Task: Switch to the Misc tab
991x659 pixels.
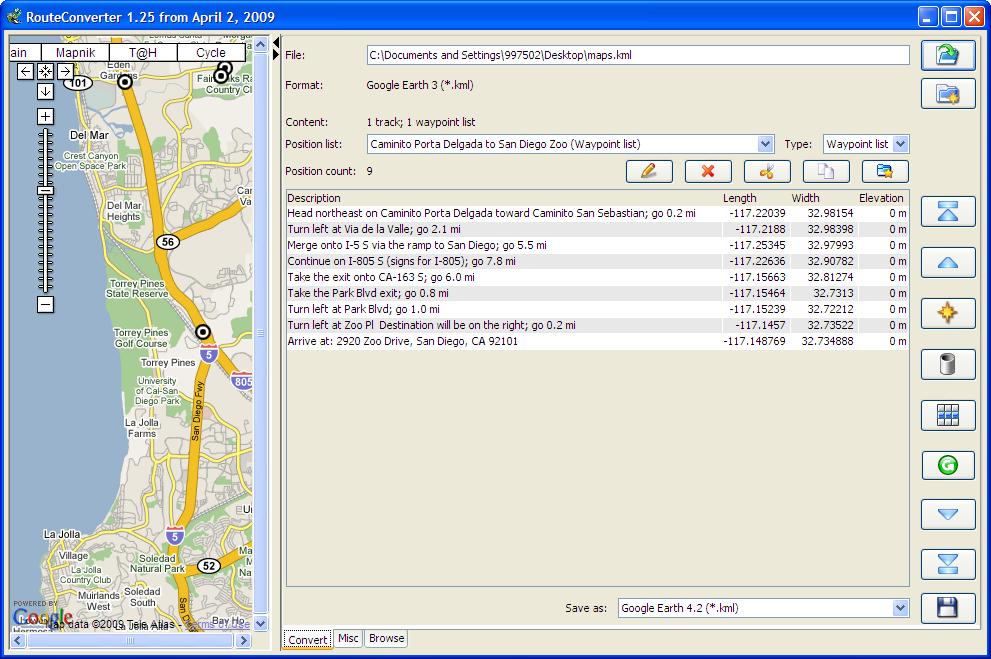Action: point(348,638)
